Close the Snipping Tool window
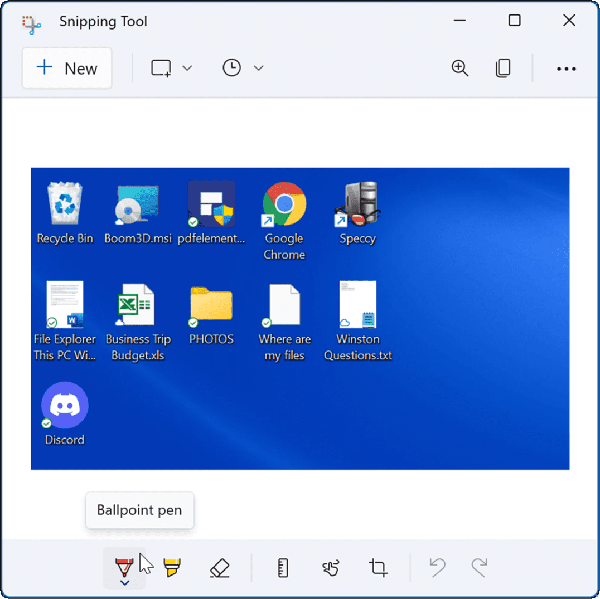The width and height of the screenshot is (600, 599). coord(569,20)
